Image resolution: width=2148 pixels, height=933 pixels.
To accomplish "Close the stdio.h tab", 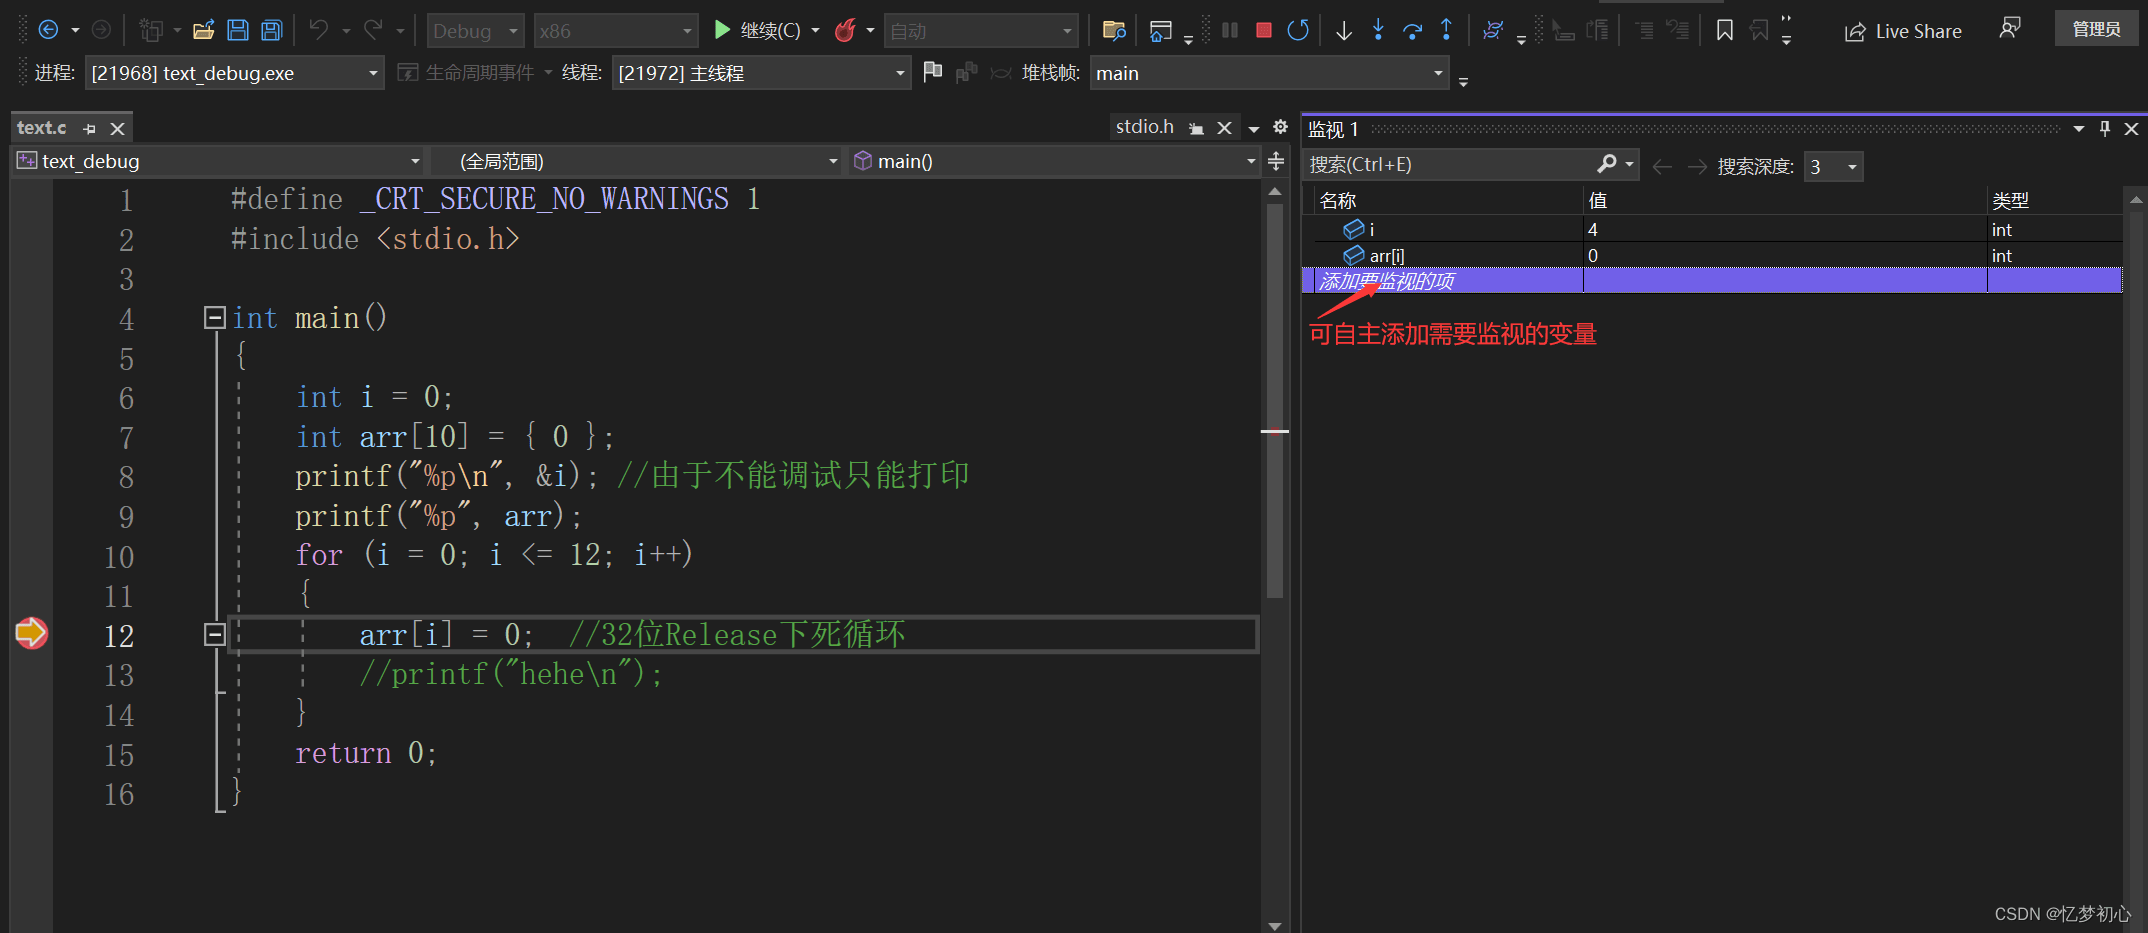I will click(1224, 128).
